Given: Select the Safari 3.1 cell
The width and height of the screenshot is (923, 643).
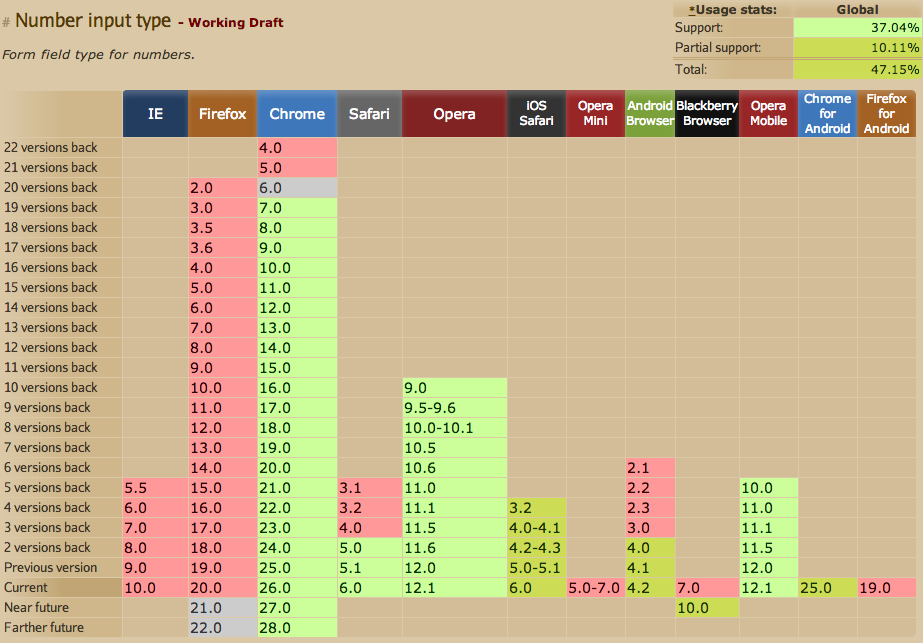Looking at the screenshot, I should [370, 488].
